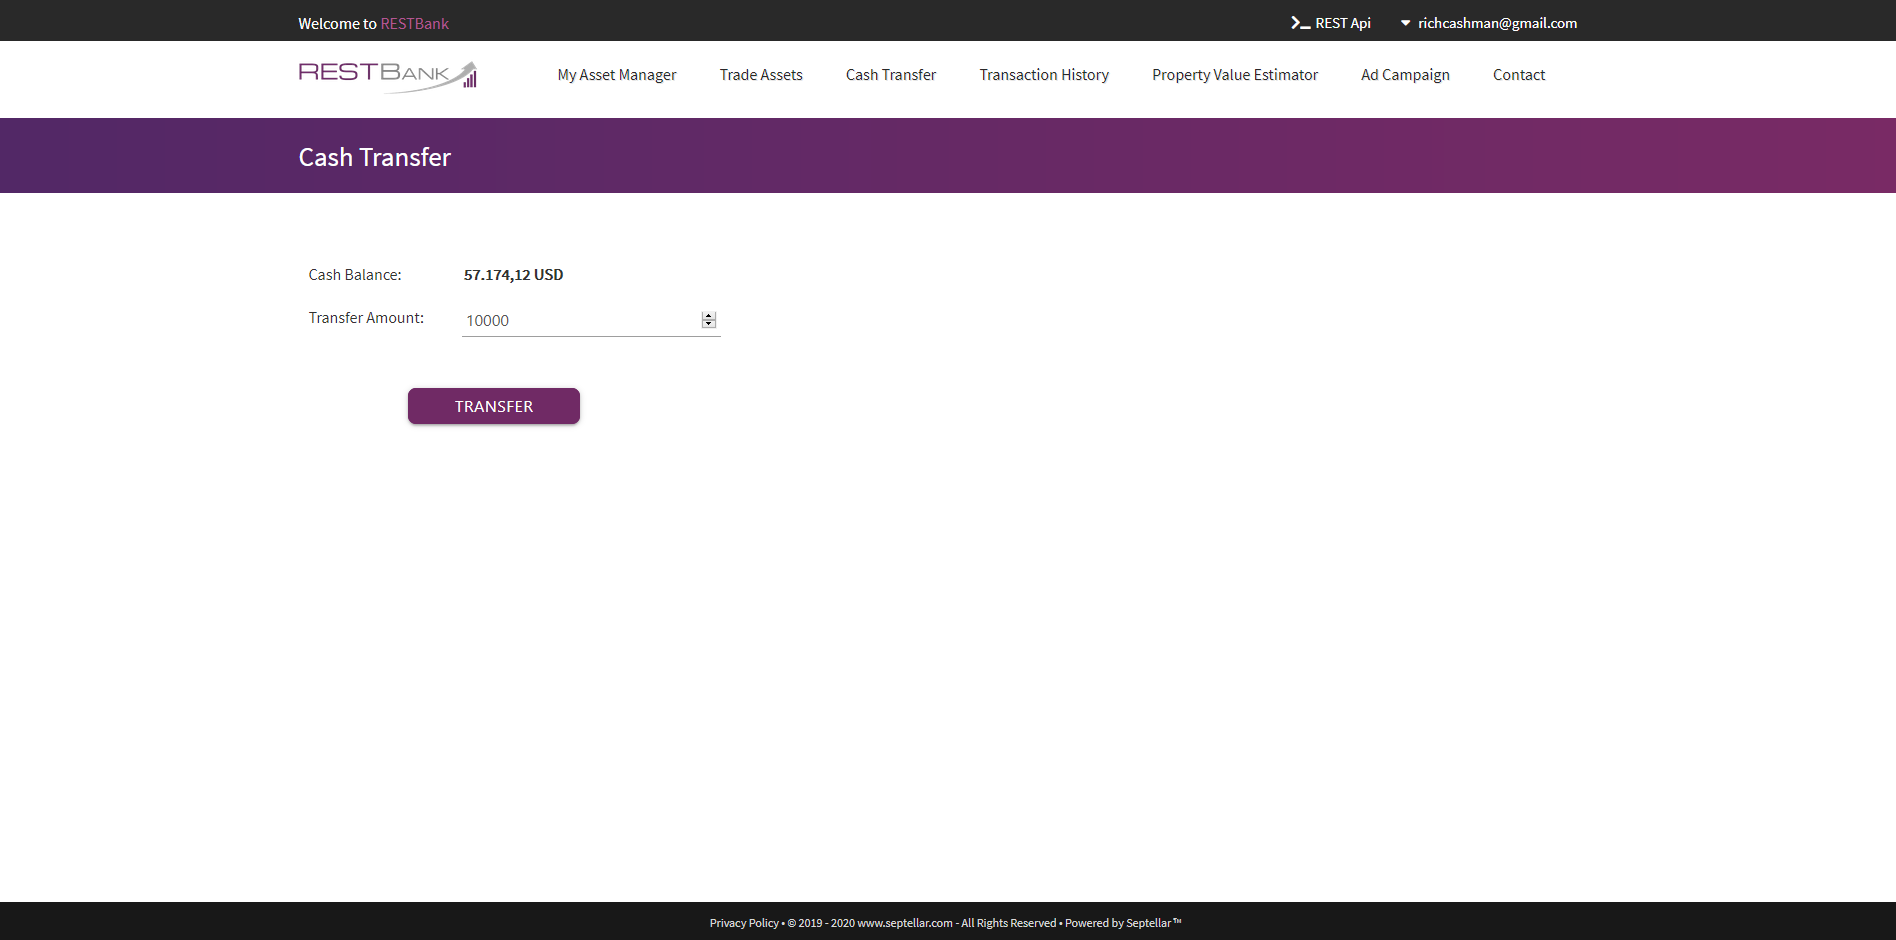
Task: Open the Property Value Estimator
Action: 1234,74
